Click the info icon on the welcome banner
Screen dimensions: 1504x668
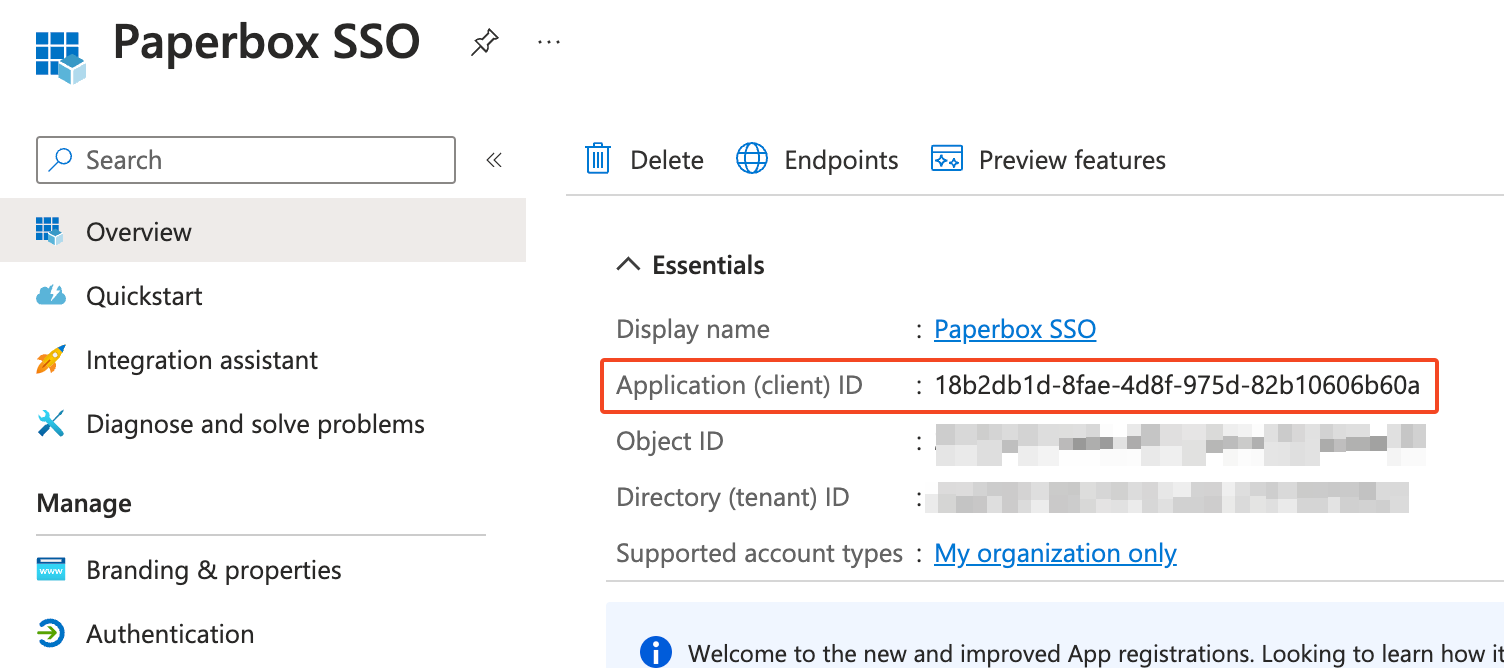point(656,652)
